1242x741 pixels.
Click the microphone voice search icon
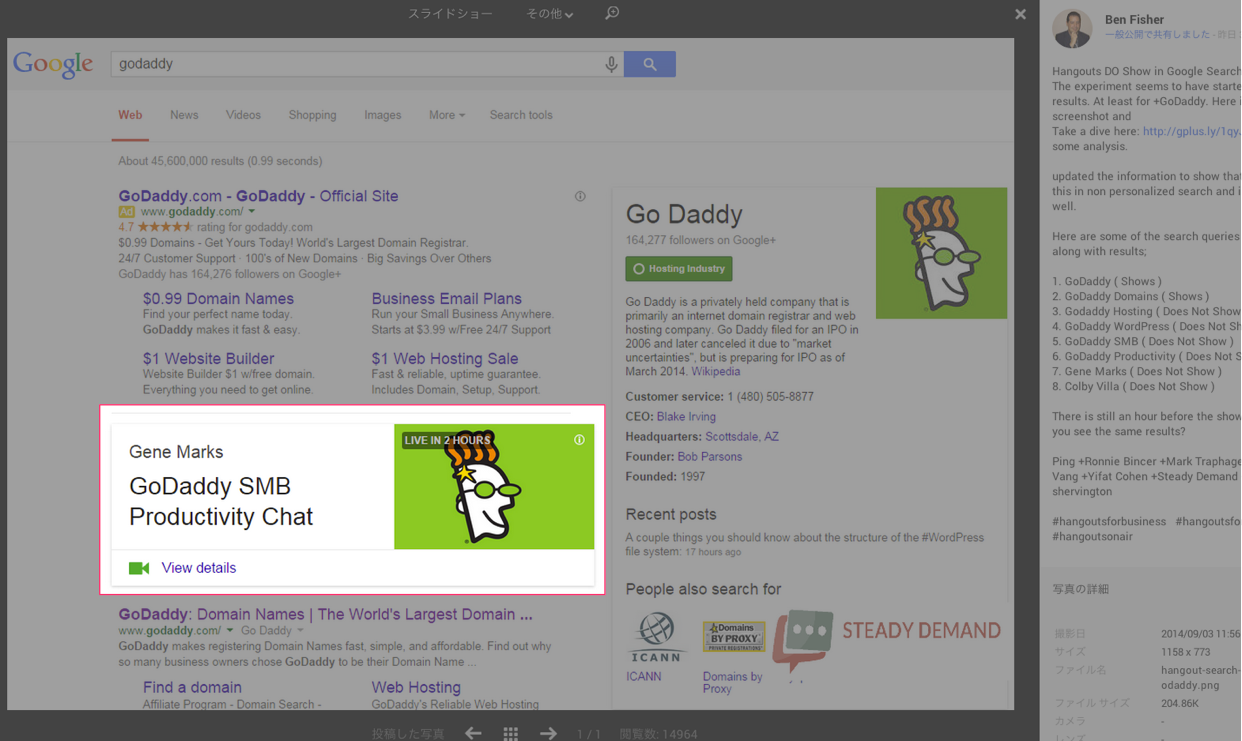[x=611, y=64]
